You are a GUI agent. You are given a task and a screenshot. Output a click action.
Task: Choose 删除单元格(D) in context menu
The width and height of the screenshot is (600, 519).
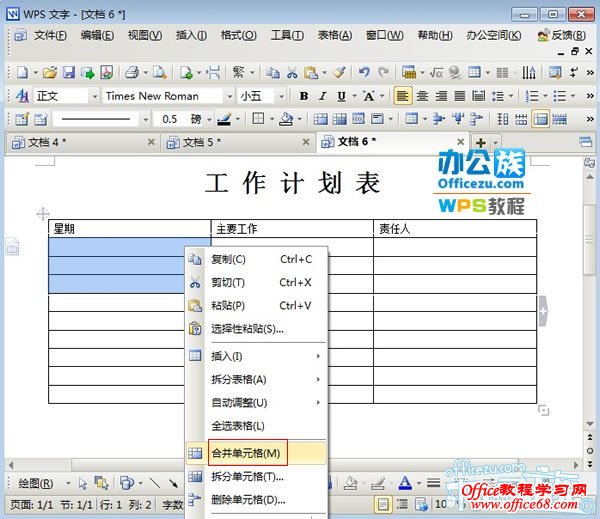click(256, 500)
